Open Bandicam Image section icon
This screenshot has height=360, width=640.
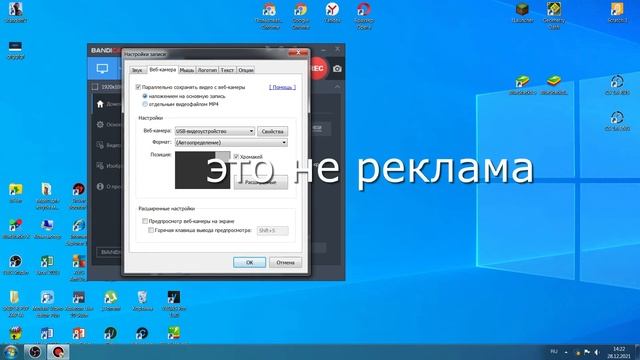100,166
